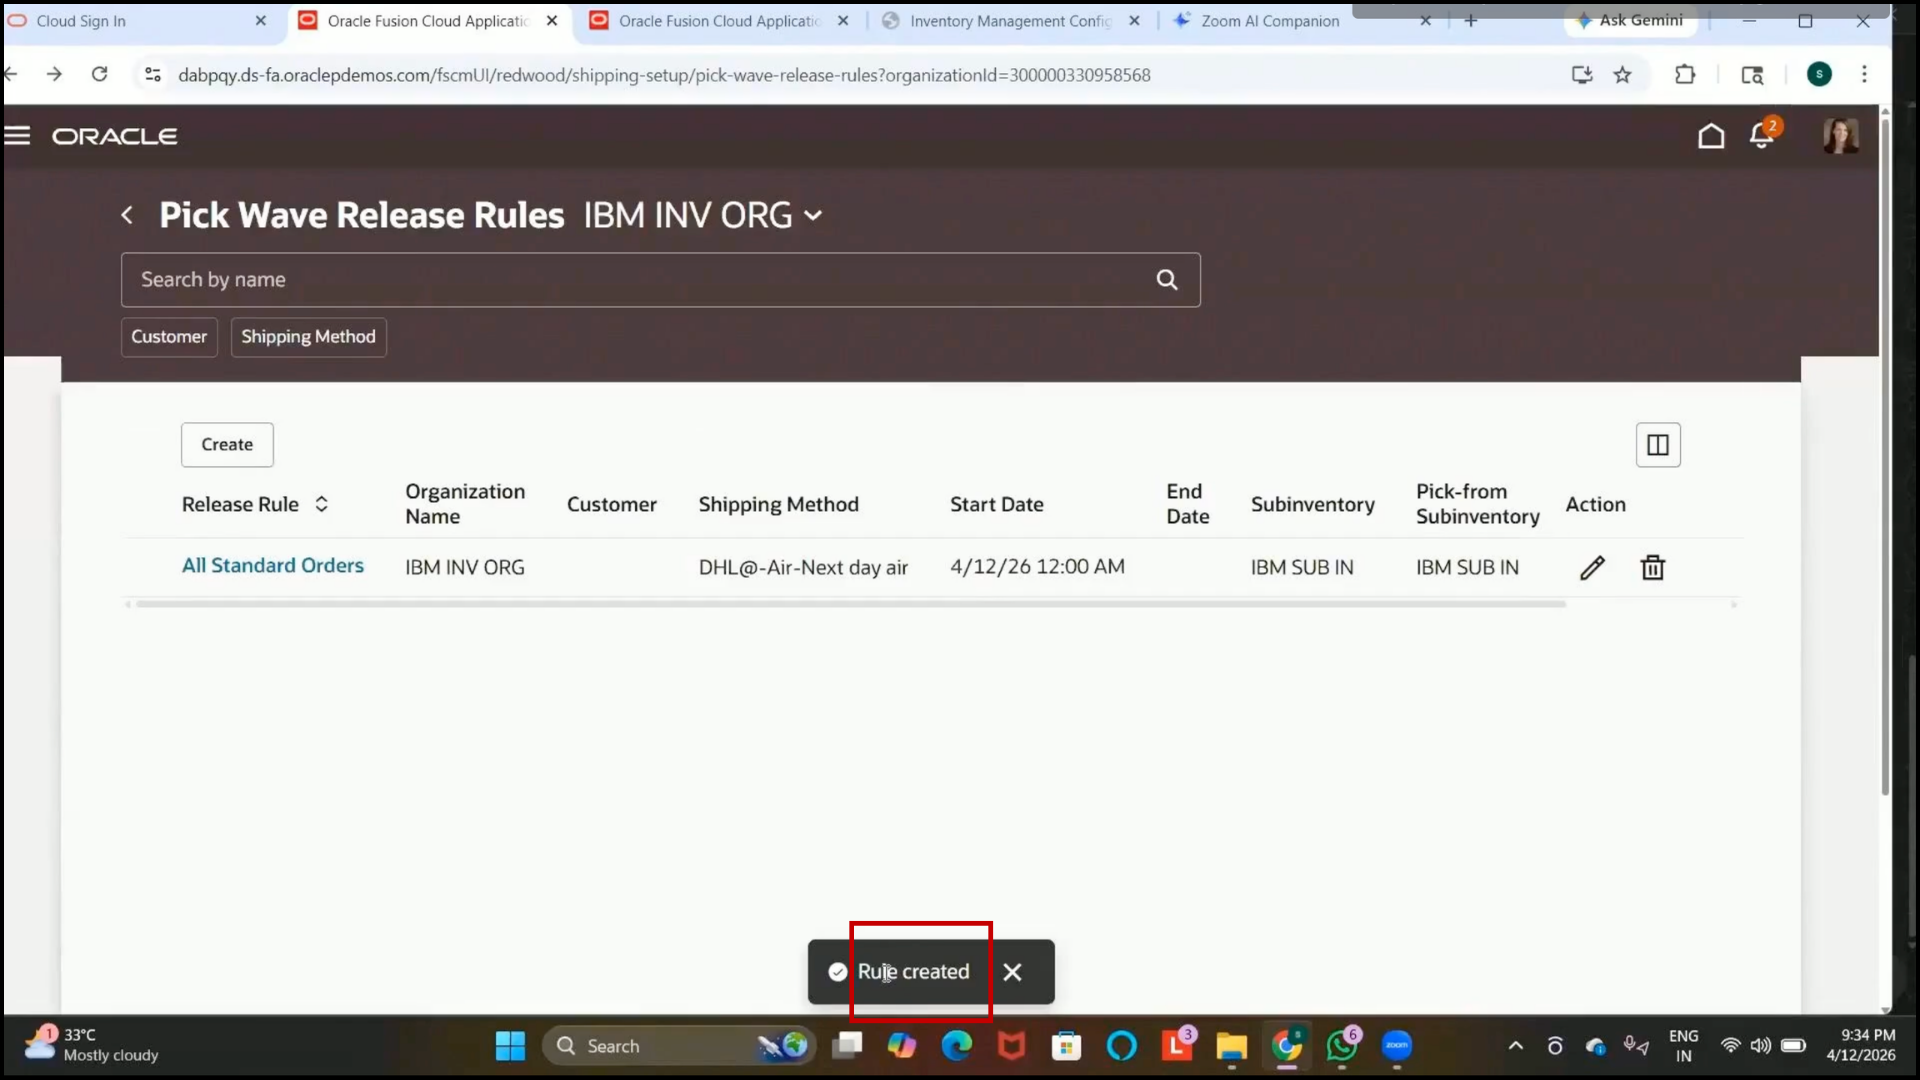
Task: Open the user profile avatar
Action: pos(1840,136)
